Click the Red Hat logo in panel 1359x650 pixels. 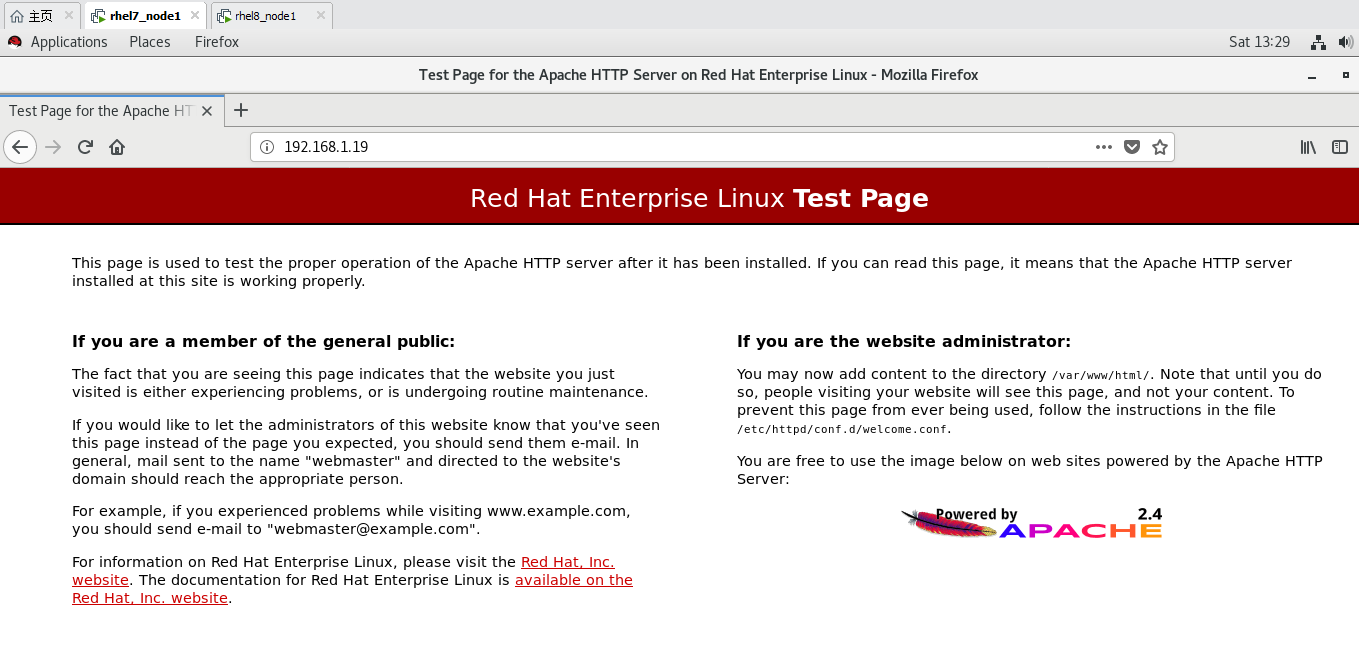(x=15, y=42)
